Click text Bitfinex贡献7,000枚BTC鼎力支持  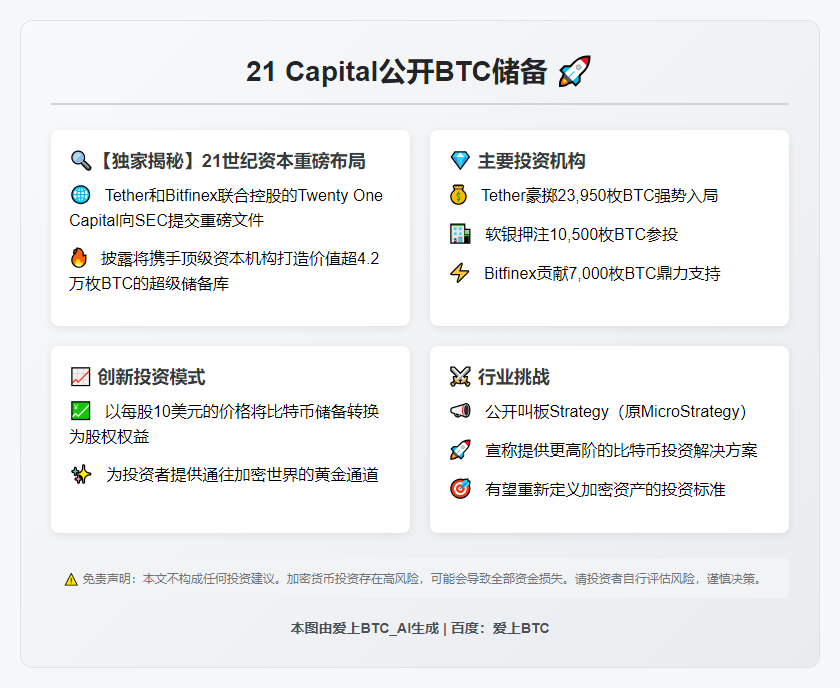[x=602, y=274]
